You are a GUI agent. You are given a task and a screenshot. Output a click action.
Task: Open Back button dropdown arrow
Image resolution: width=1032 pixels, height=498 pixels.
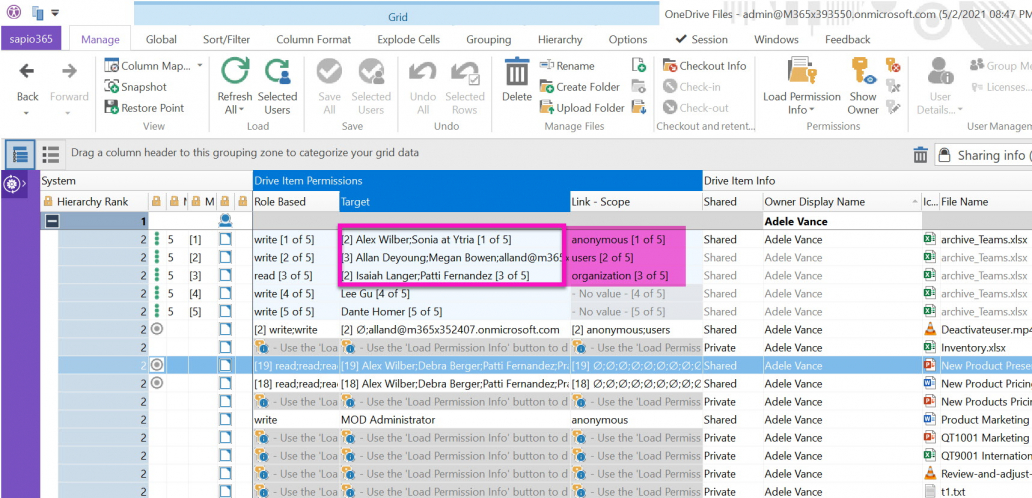coord(27,113)
